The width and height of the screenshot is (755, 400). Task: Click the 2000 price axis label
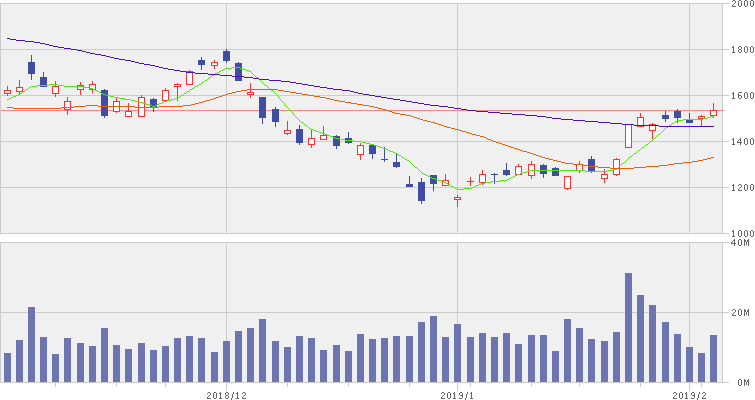pos(741,6)
